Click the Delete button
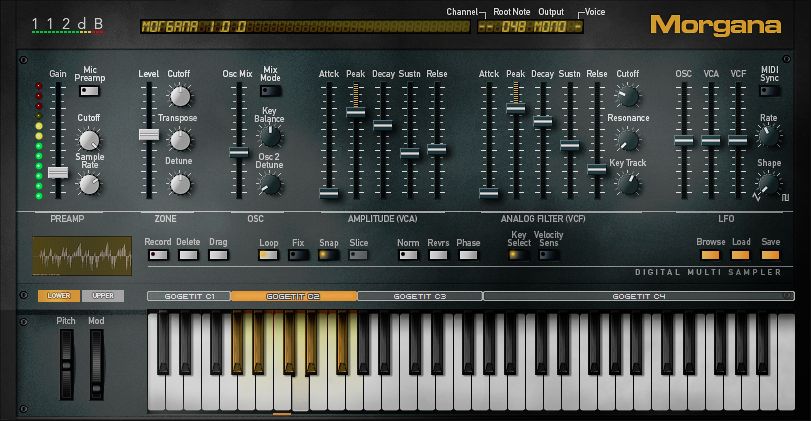The width and height of the screenshot is (811, 421). coord(188,255)
